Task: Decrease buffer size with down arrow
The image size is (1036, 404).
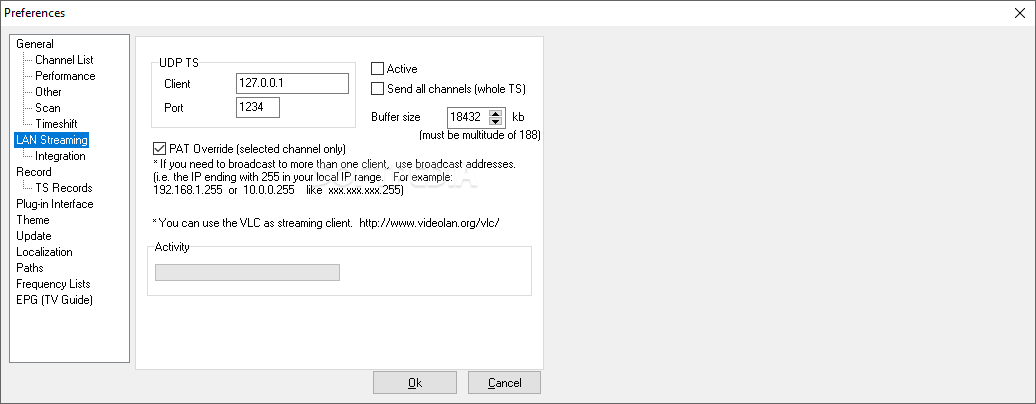Action: [494, 121]
